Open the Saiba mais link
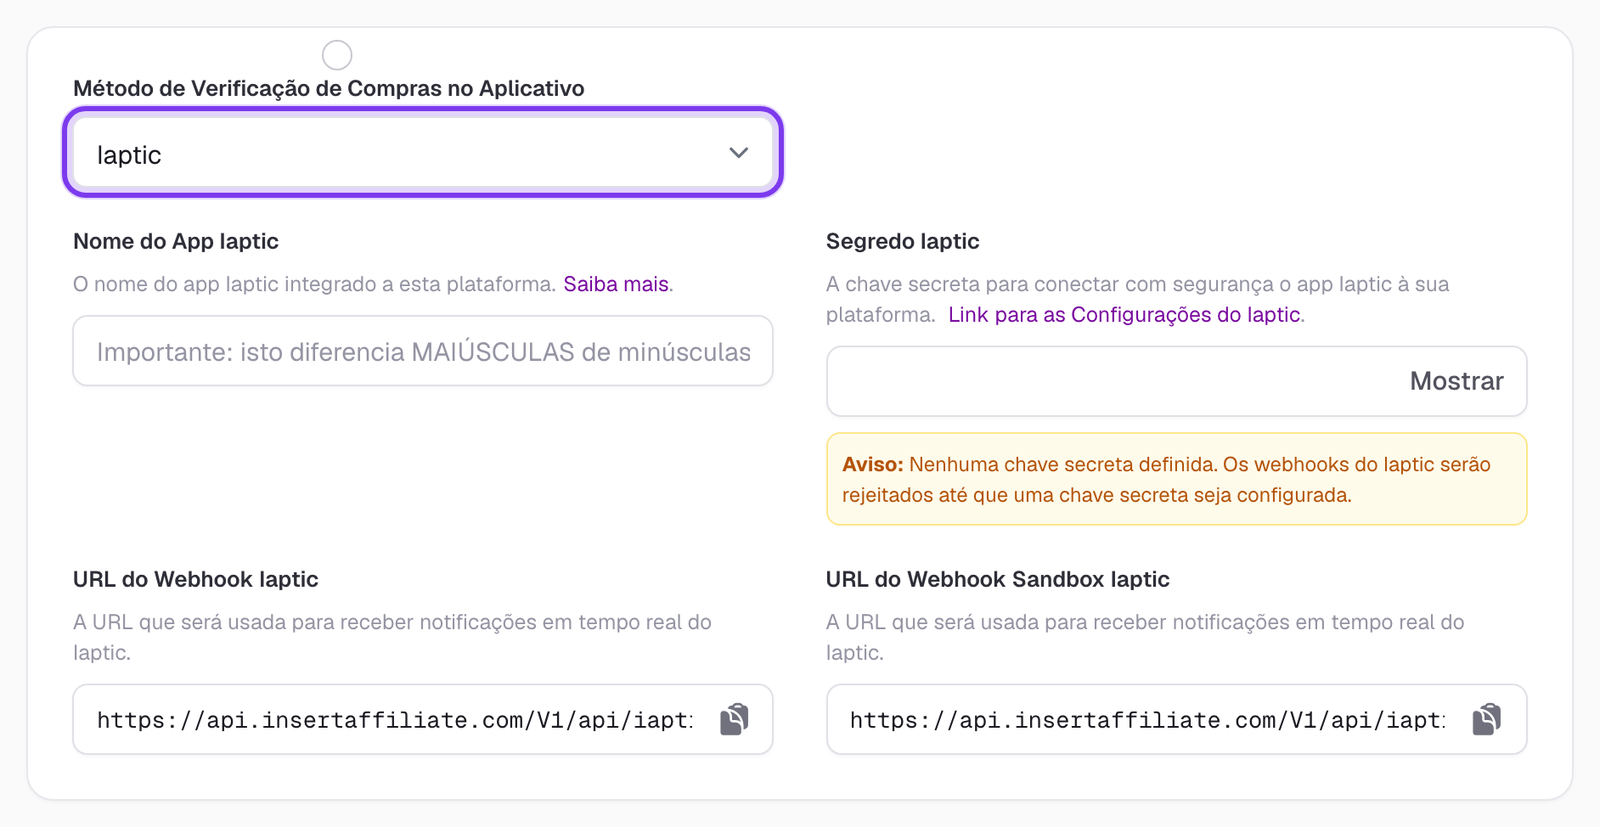The height and width of the screenshot is (827, 1600). (x=616, y=284)
